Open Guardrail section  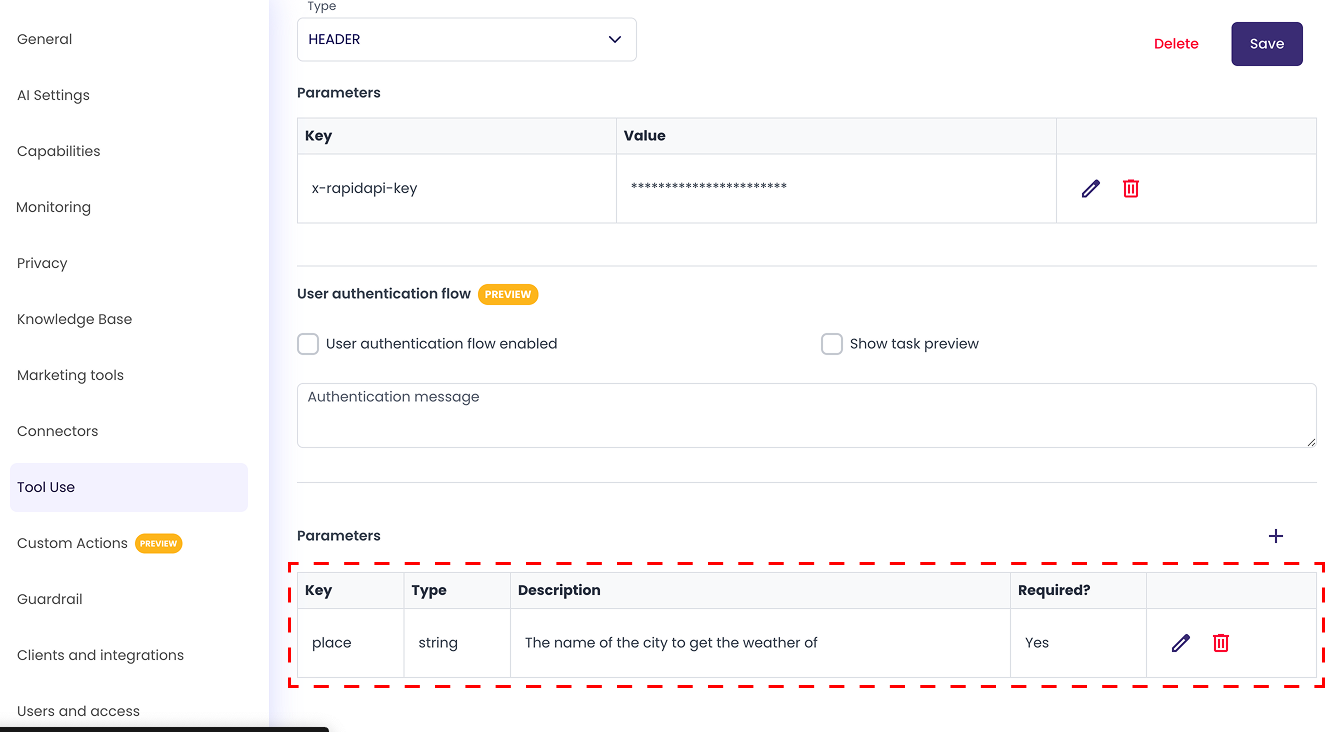[50, 599]
